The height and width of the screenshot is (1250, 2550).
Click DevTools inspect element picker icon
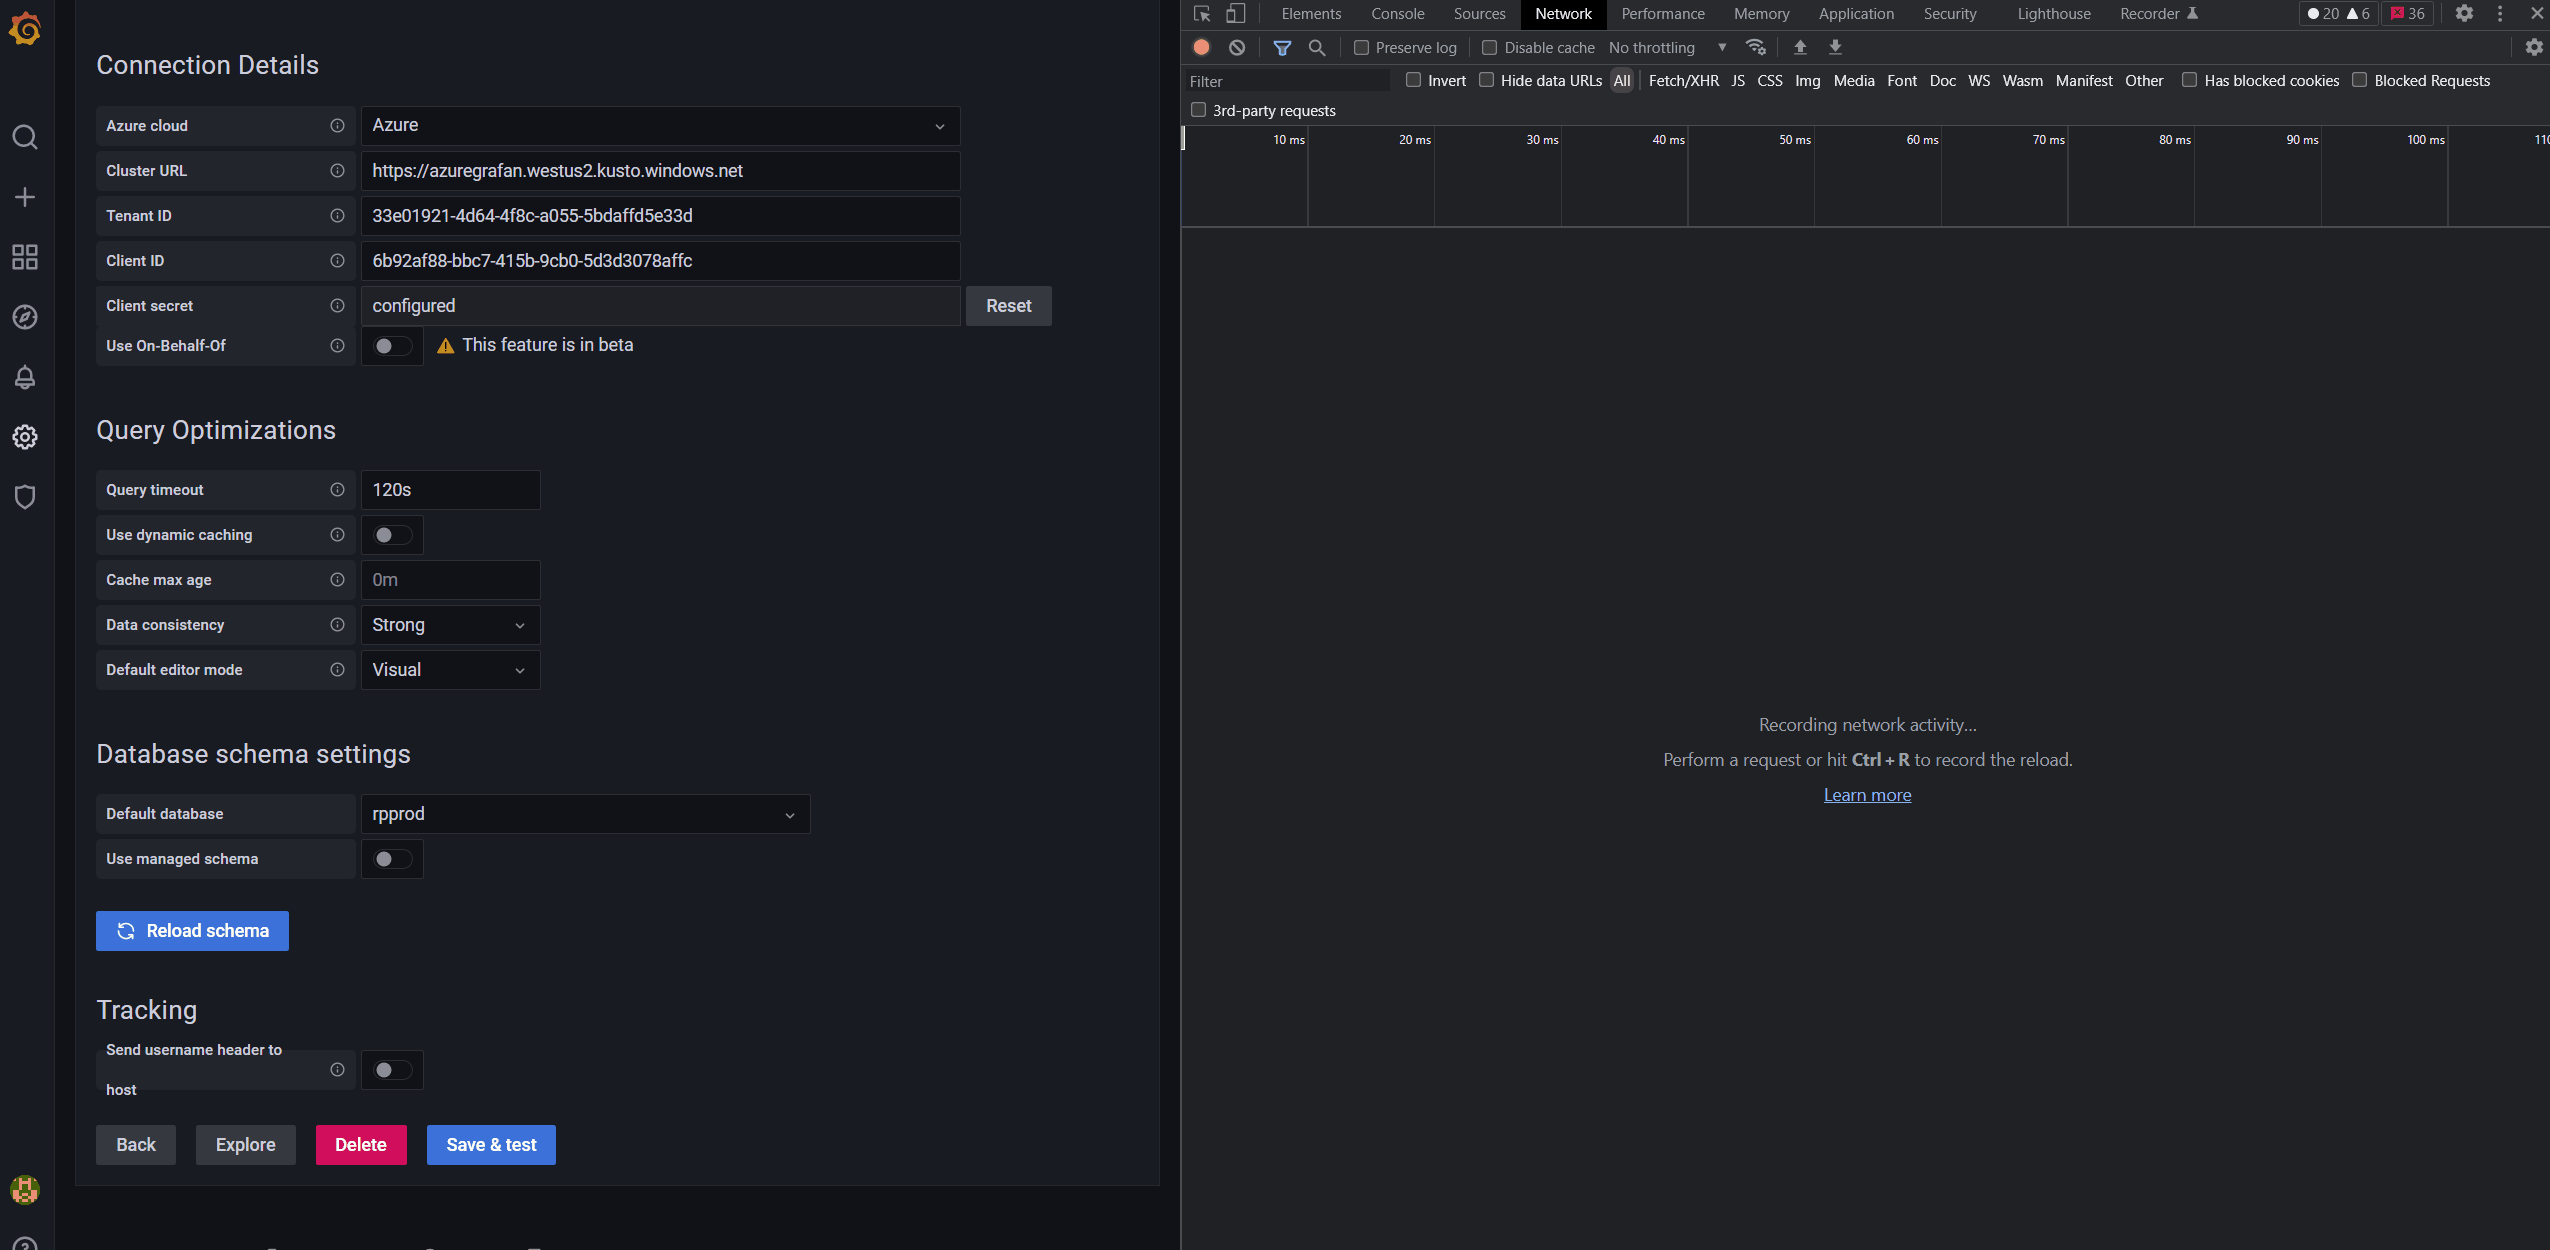[1202, 14]
